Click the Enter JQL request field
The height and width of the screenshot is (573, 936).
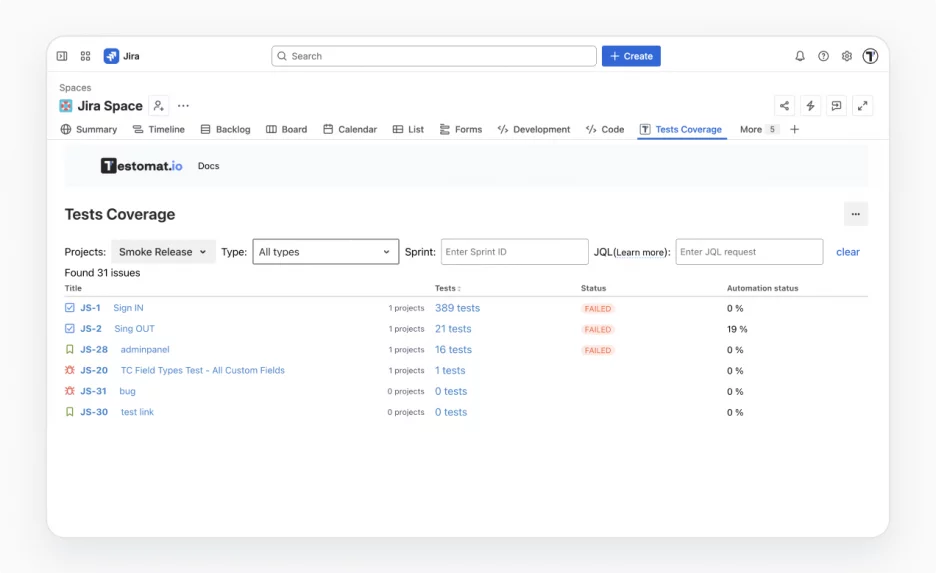coord(749,252)
